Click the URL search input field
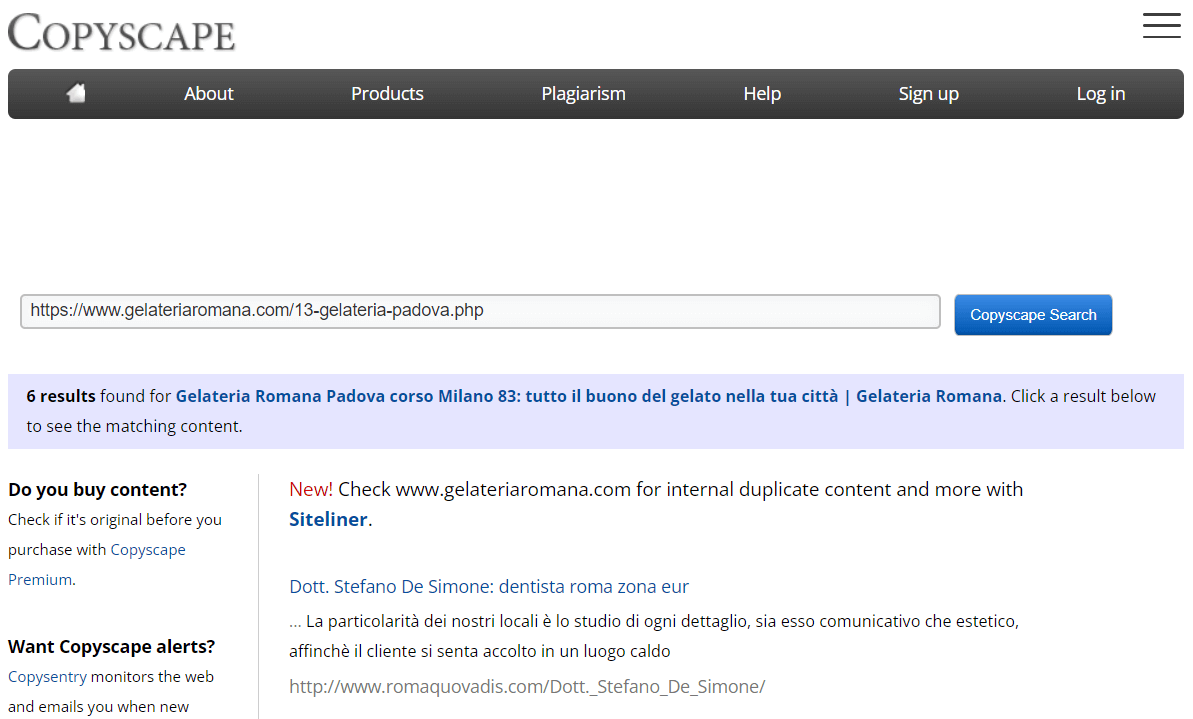 point(480,311)
